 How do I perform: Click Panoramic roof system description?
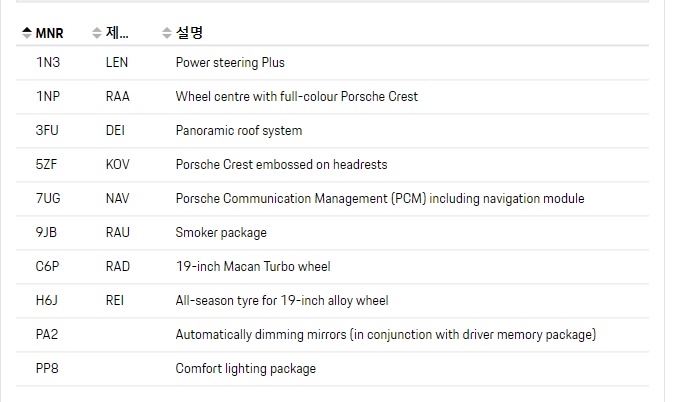click(239, 131)
